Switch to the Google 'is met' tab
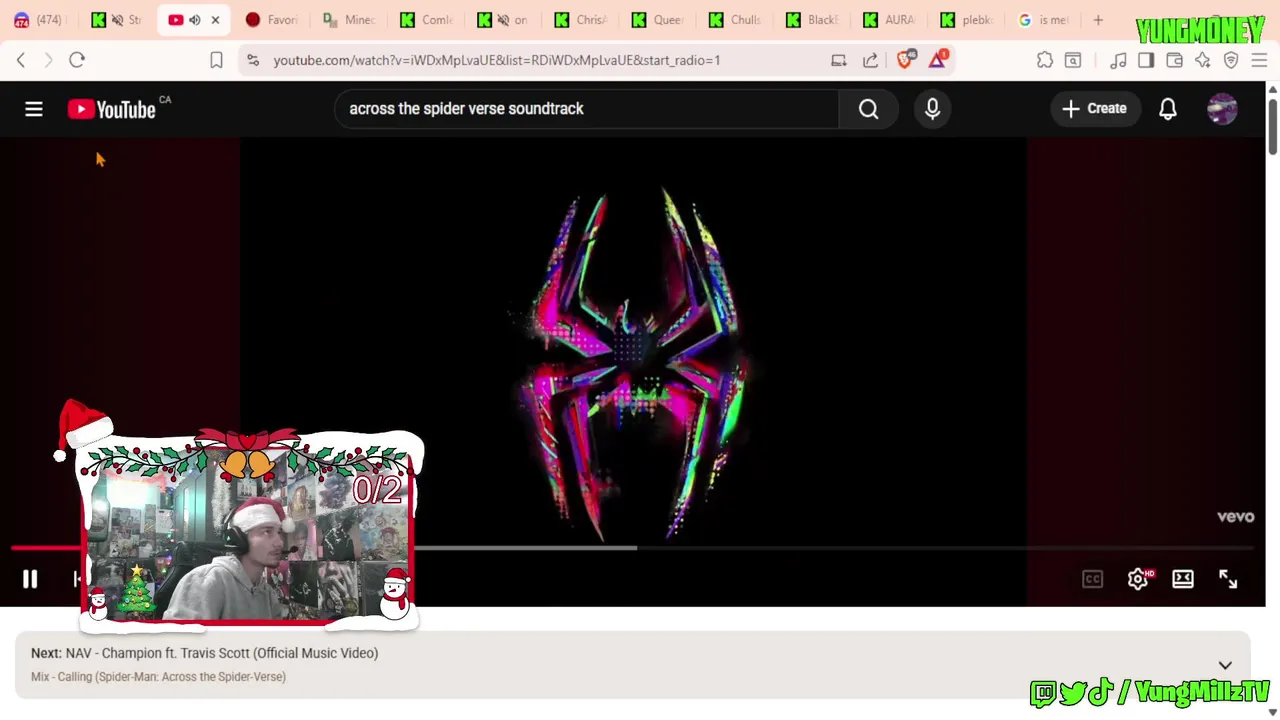Screen dimensions: 1280x720 (1043, 20)
